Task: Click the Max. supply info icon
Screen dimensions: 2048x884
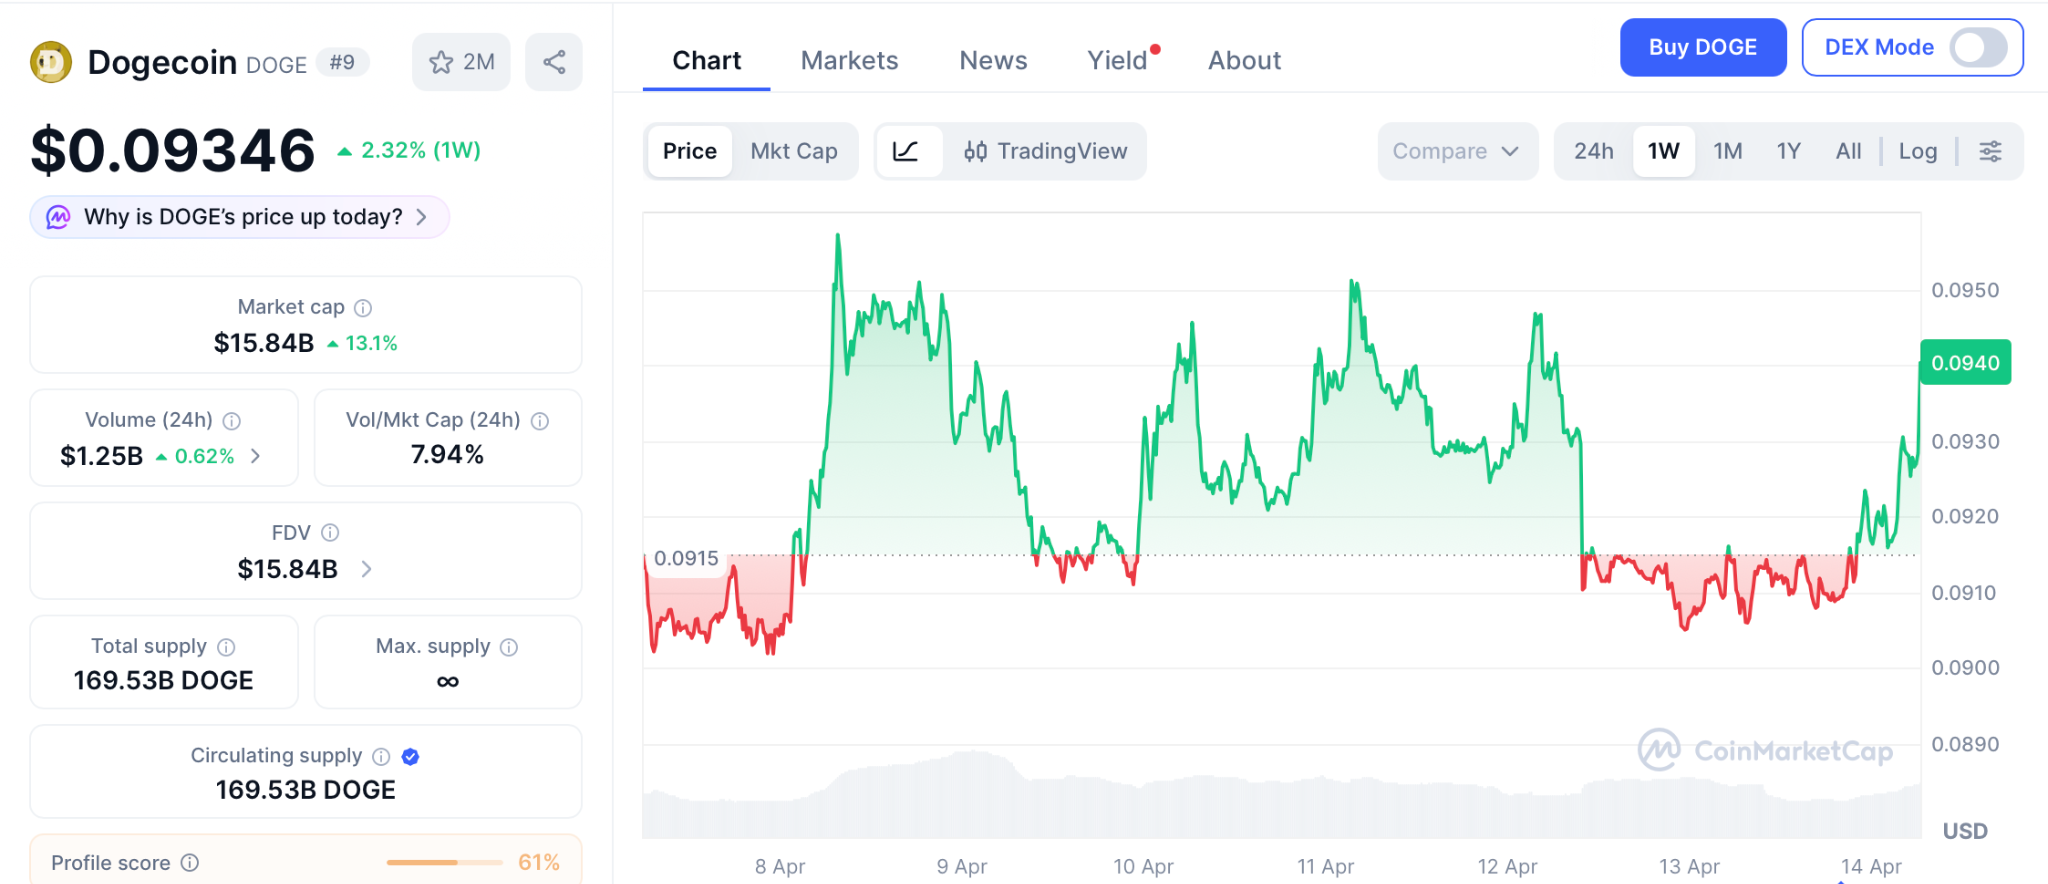Action: click(509, 647)
